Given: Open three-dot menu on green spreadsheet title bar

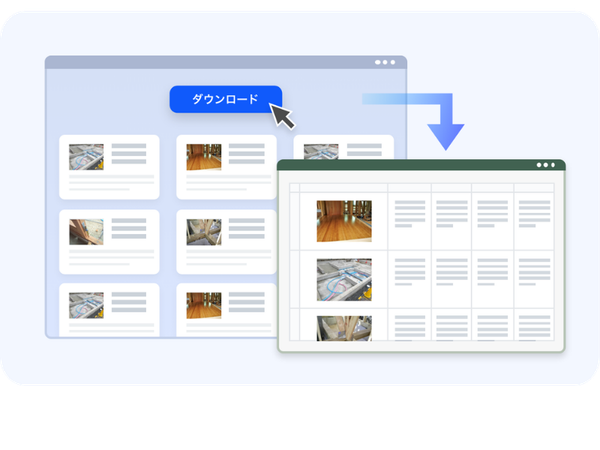Looking at the screenshot, I should (x=545, y=165).
